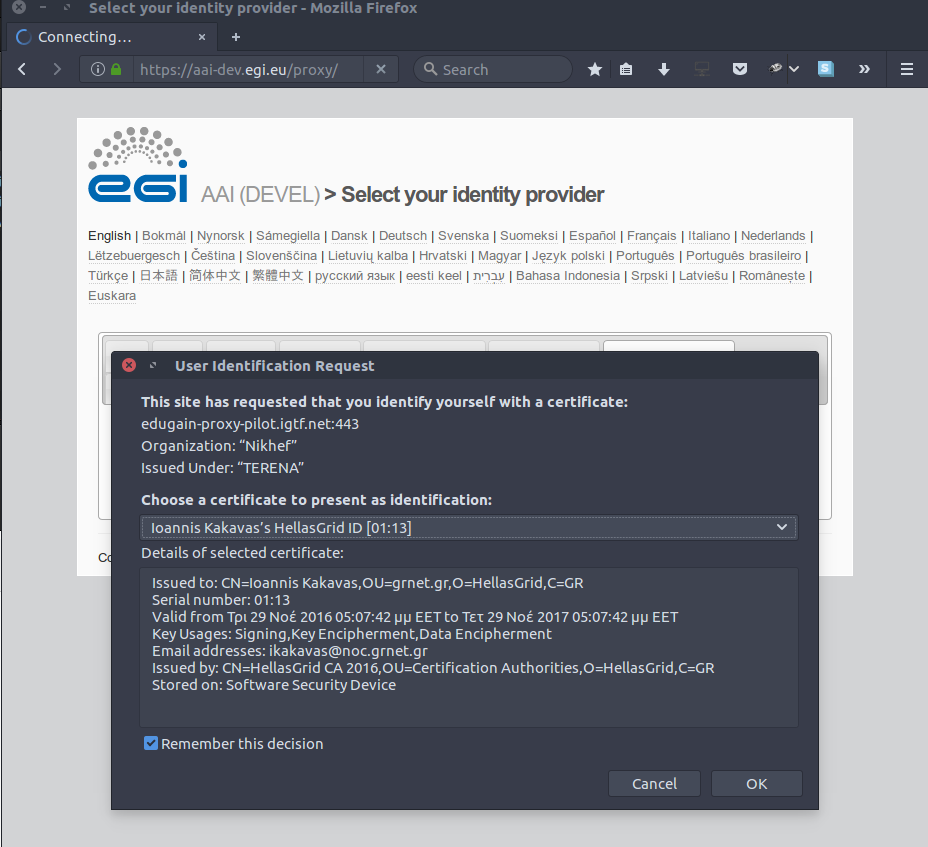Toggle the Remember this decision checkbox
The height and width of the screenshot is (847, 928).
pyautogui.click(x=151, y=743)
